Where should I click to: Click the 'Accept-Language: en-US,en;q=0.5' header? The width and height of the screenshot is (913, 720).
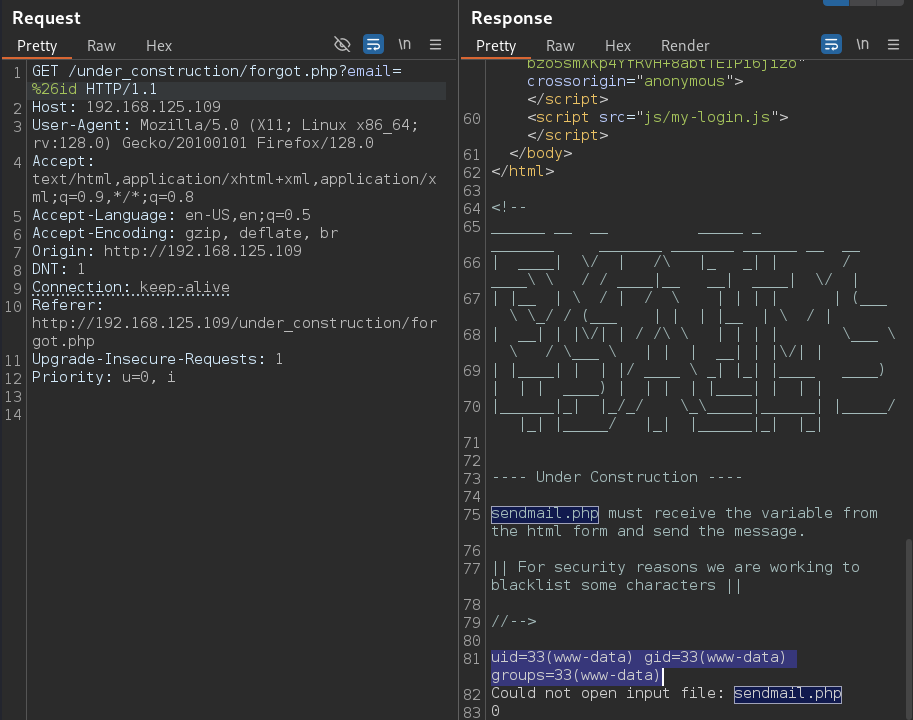[x=171, y=215]
